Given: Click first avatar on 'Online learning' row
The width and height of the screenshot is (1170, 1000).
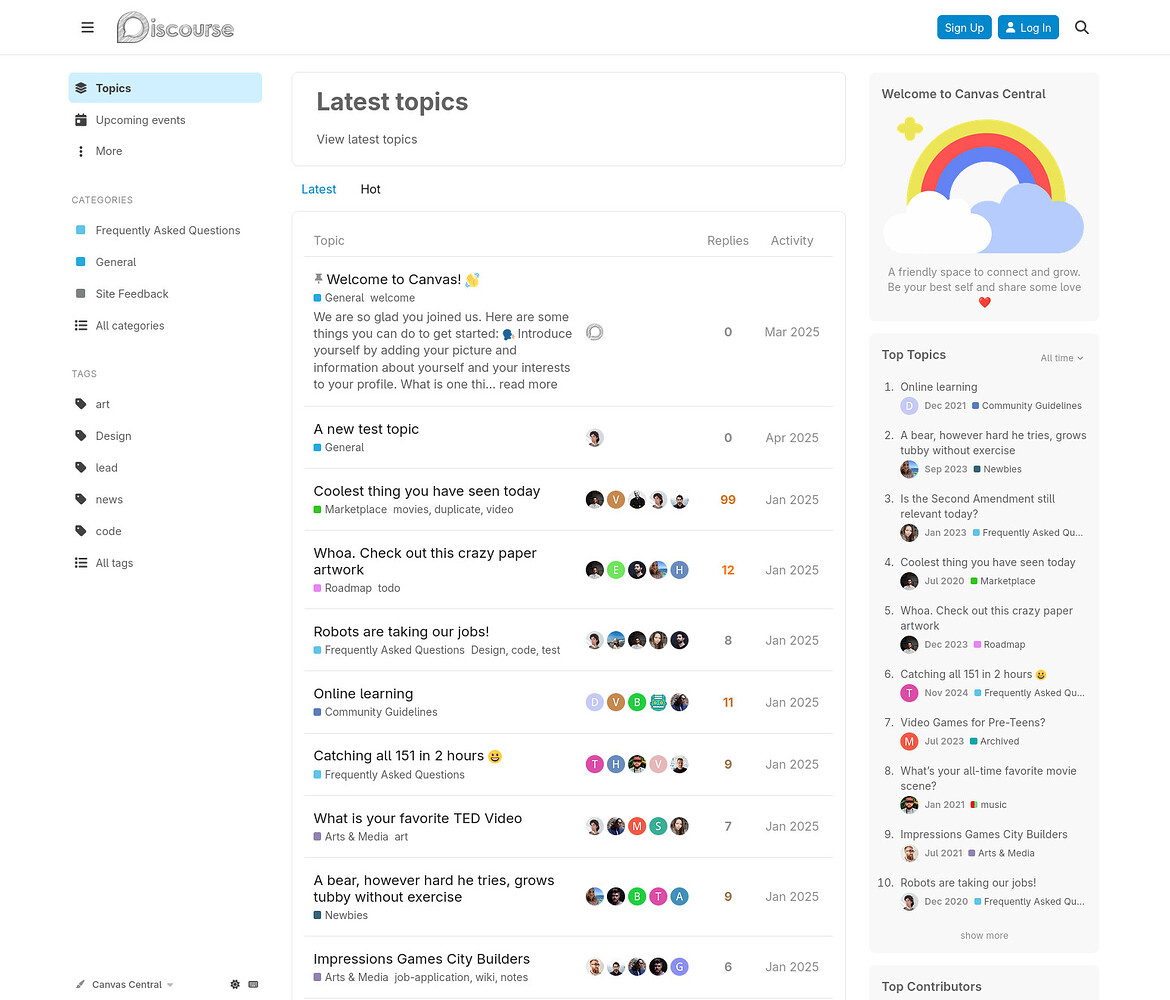Looking at the screenshot, I should [595, 702].
